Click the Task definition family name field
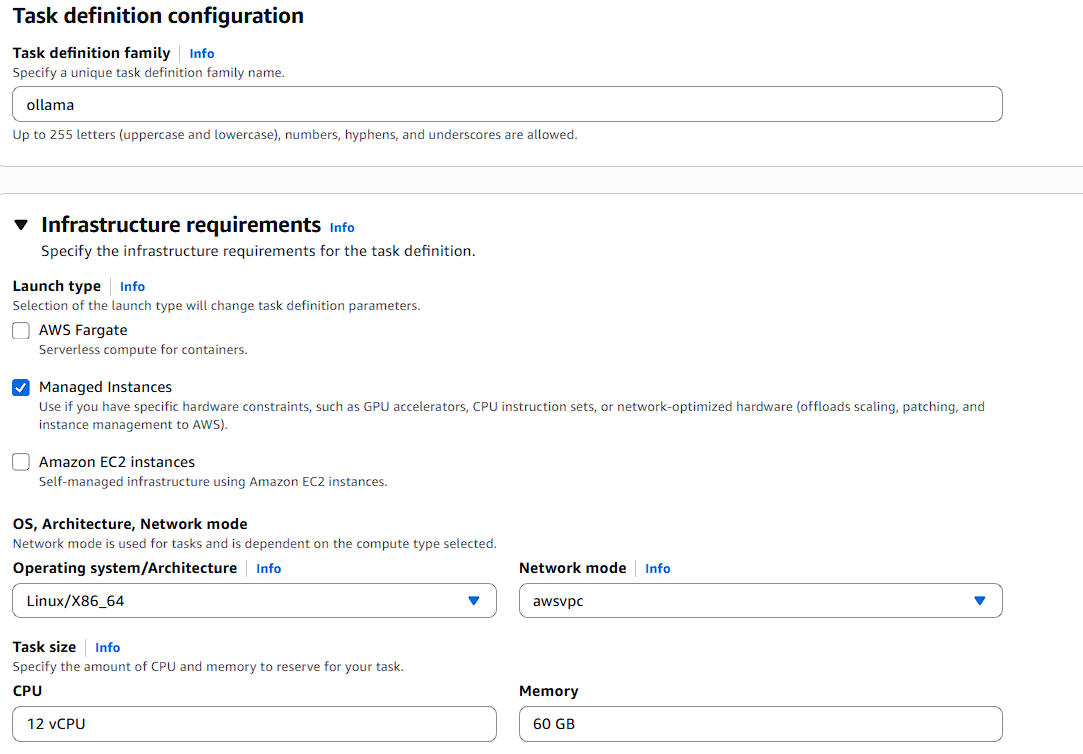Screen dimensions: 1083x754 (507, 104)
